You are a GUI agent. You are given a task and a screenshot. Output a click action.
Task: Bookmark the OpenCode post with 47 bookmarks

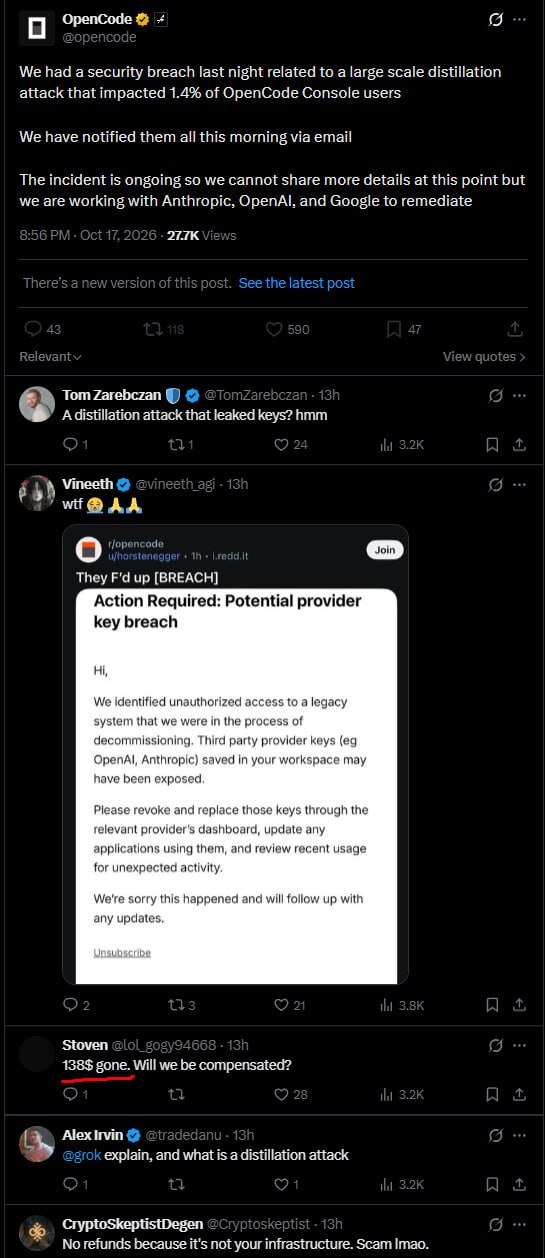coord(403,329)
